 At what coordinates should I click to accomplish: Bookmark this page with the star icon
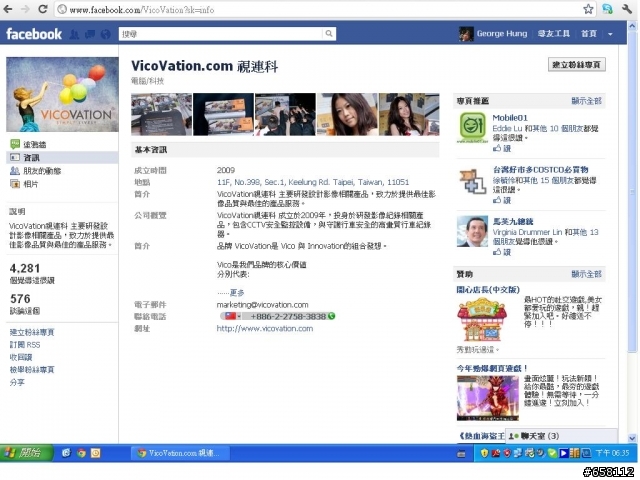coord(588,9)
